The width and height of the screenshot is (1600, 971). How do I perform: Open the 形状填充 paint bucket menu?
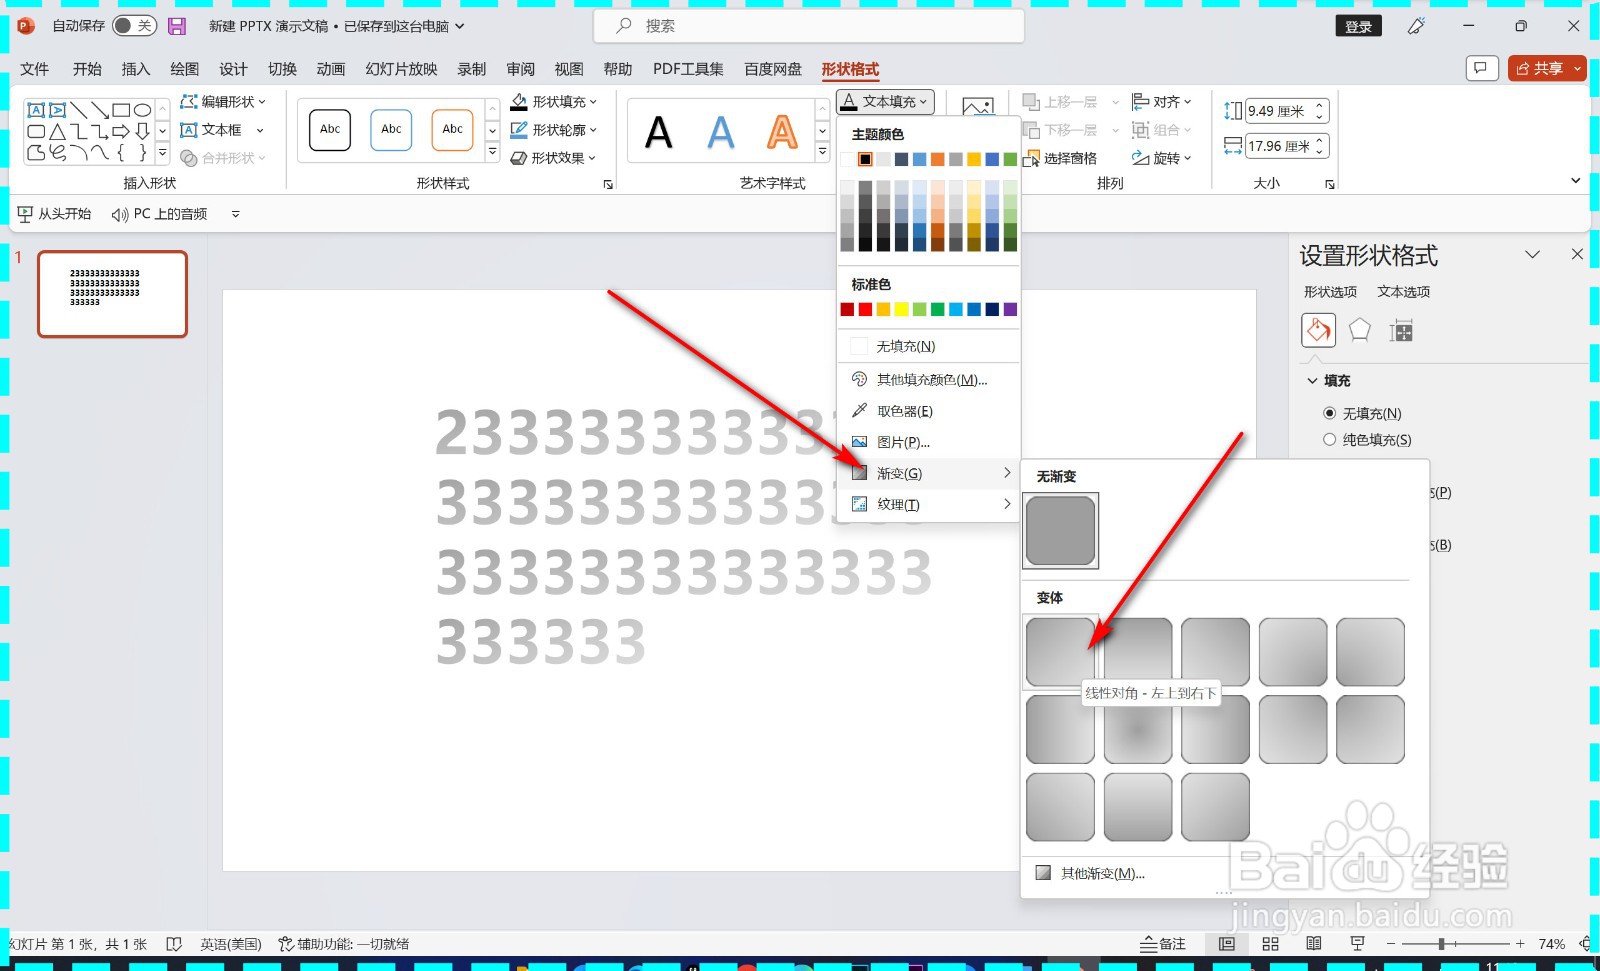tap(554, 102)
